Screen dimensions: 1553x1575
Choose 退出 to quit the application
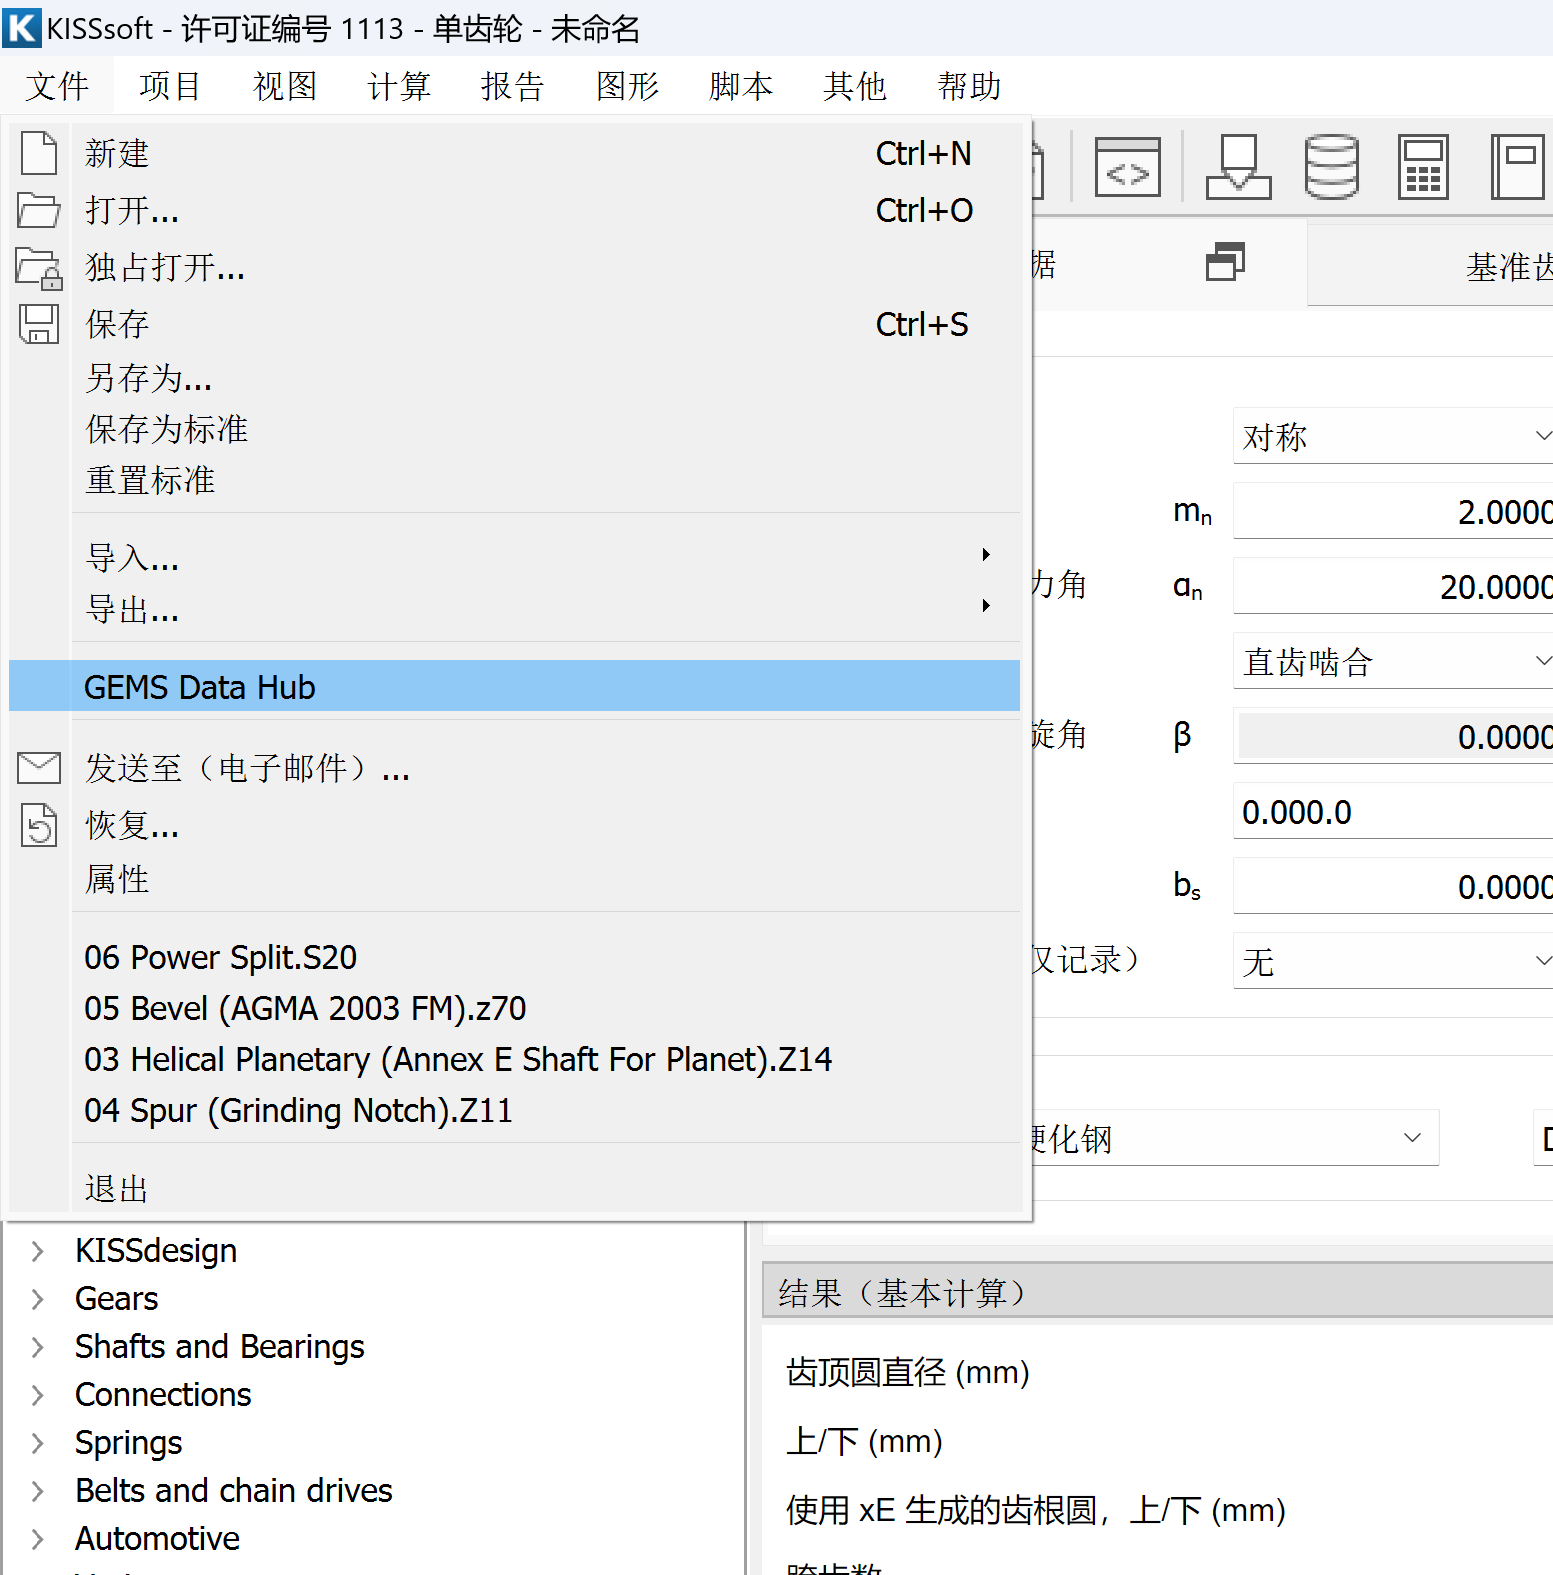pos(514,1188)
